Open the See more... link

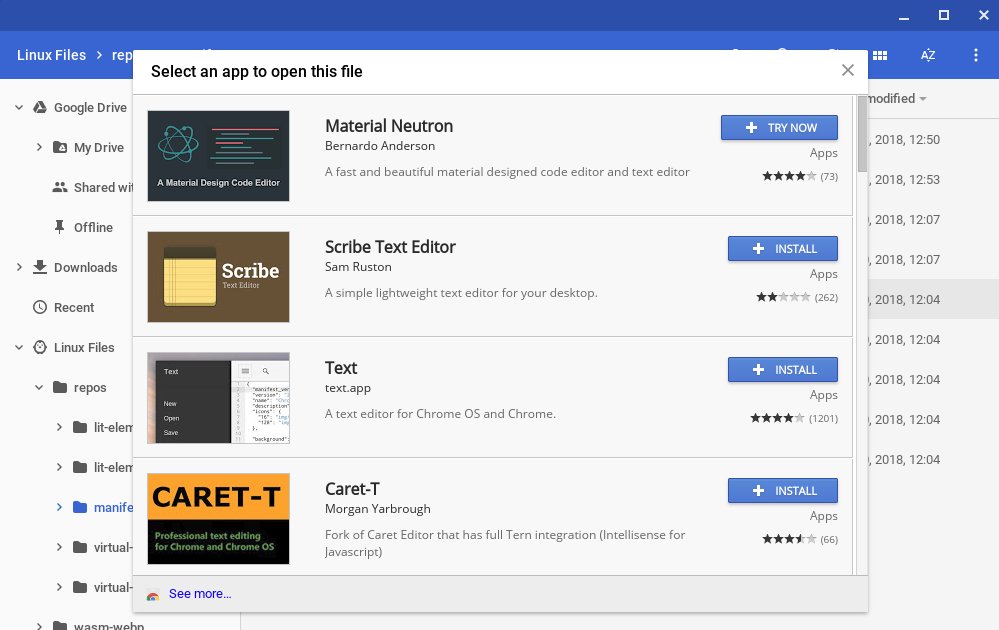pyautogui.click(x=199, y=594)
